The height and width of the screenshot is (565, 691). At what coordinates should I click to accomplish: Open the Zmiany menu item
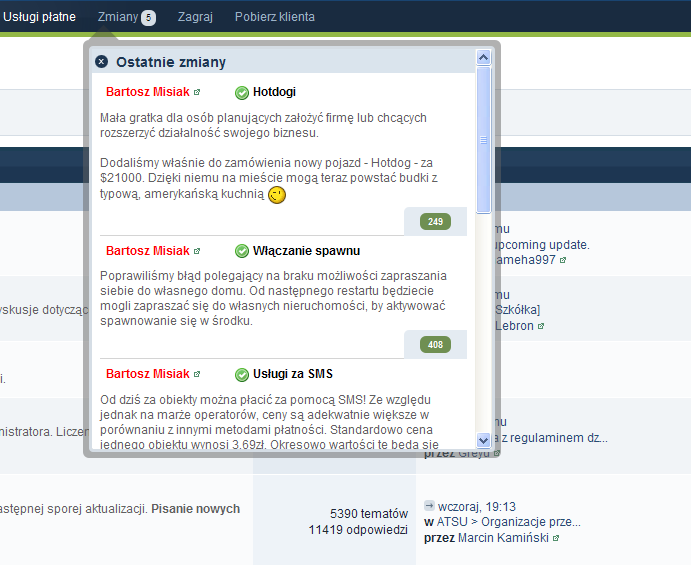(118, 17)
